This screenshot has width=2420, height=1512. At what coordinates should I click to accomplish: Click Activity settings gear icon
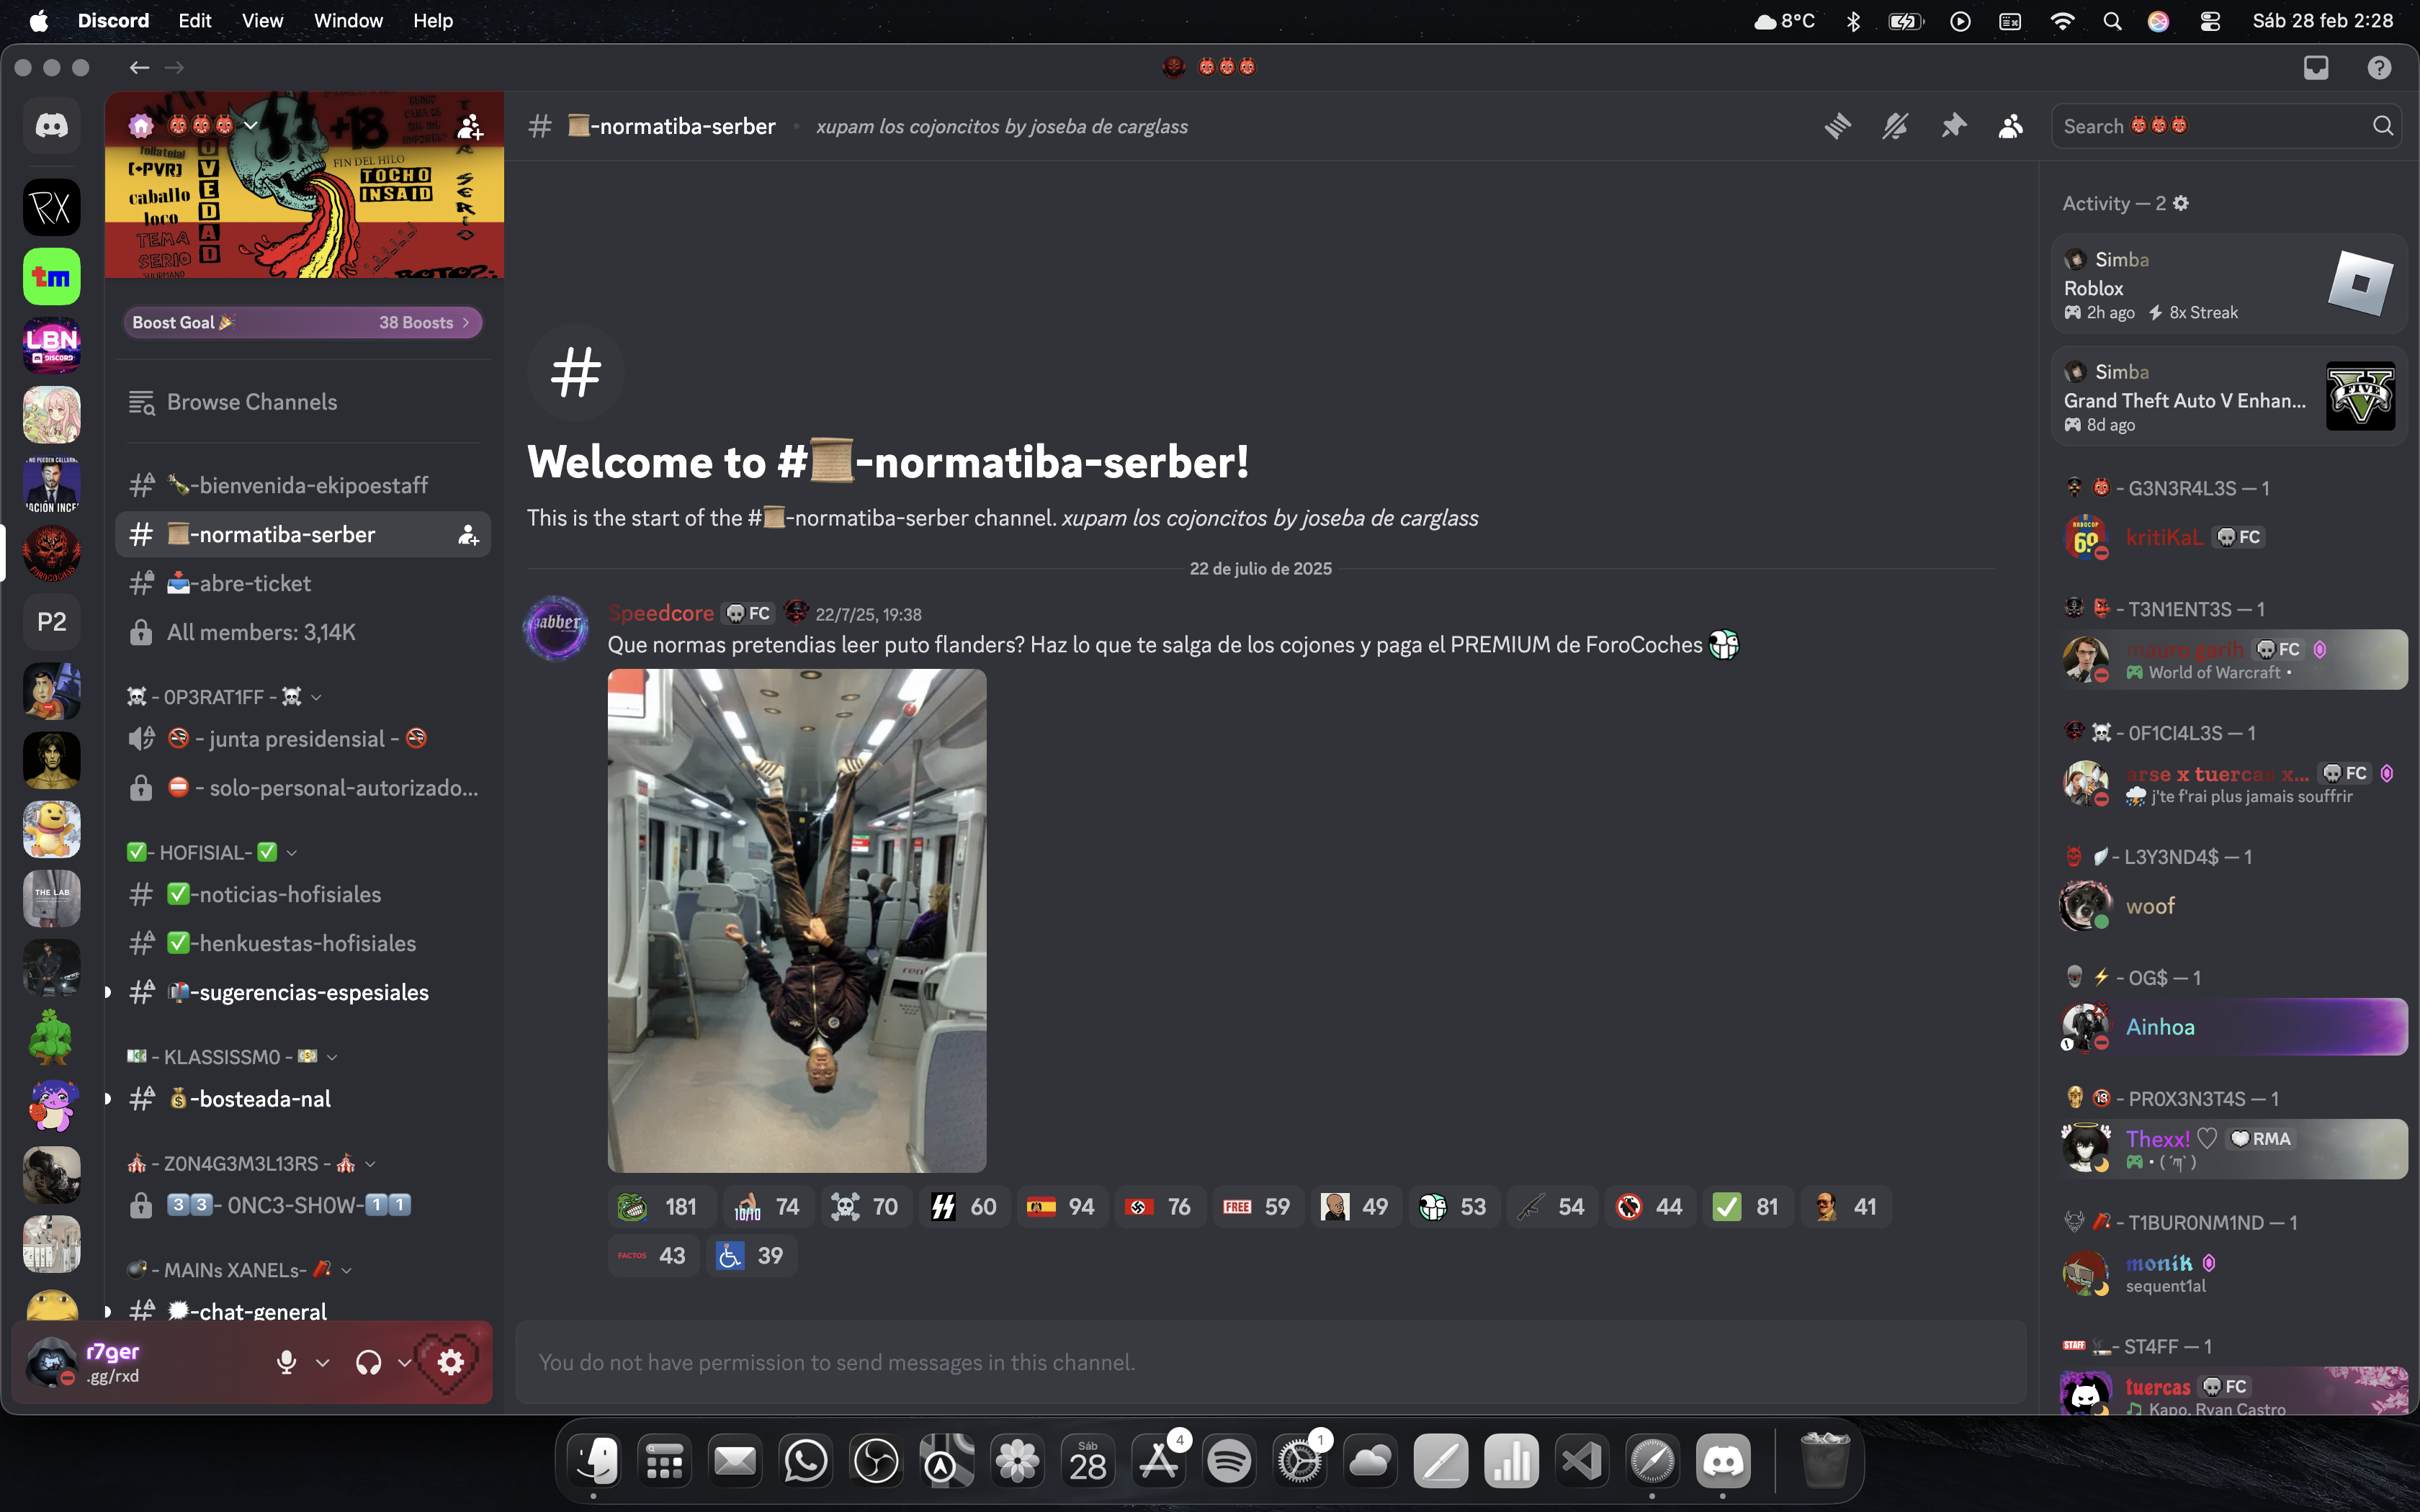(x=2181, y=203)
